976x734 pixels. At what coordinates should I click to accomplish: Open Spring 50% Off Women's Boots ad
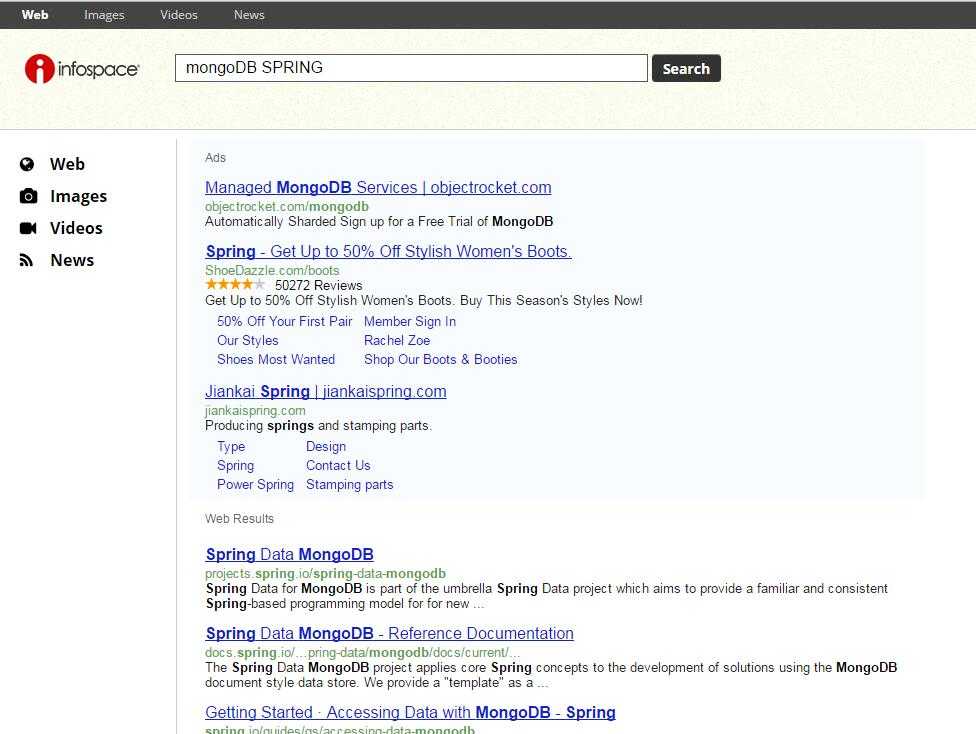pyautogui.click(x=388, y=252)
